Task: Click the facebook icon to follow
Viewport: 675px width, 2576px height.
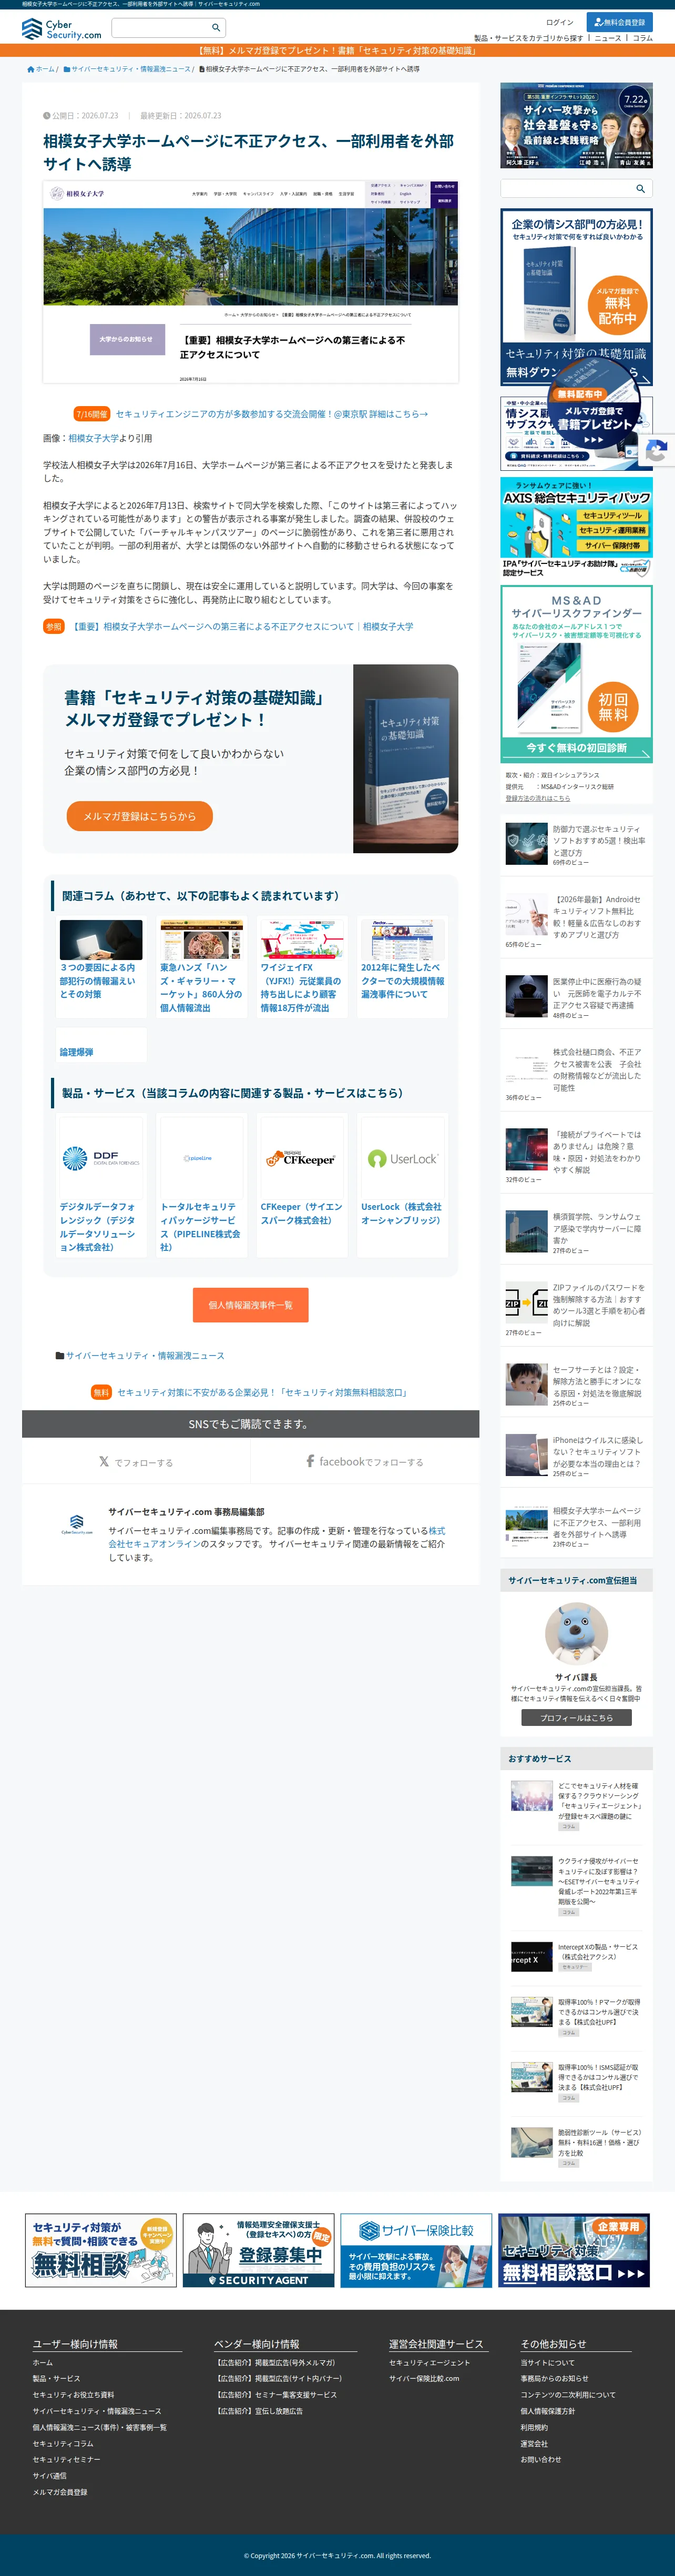Action: tap(310, 1461)
